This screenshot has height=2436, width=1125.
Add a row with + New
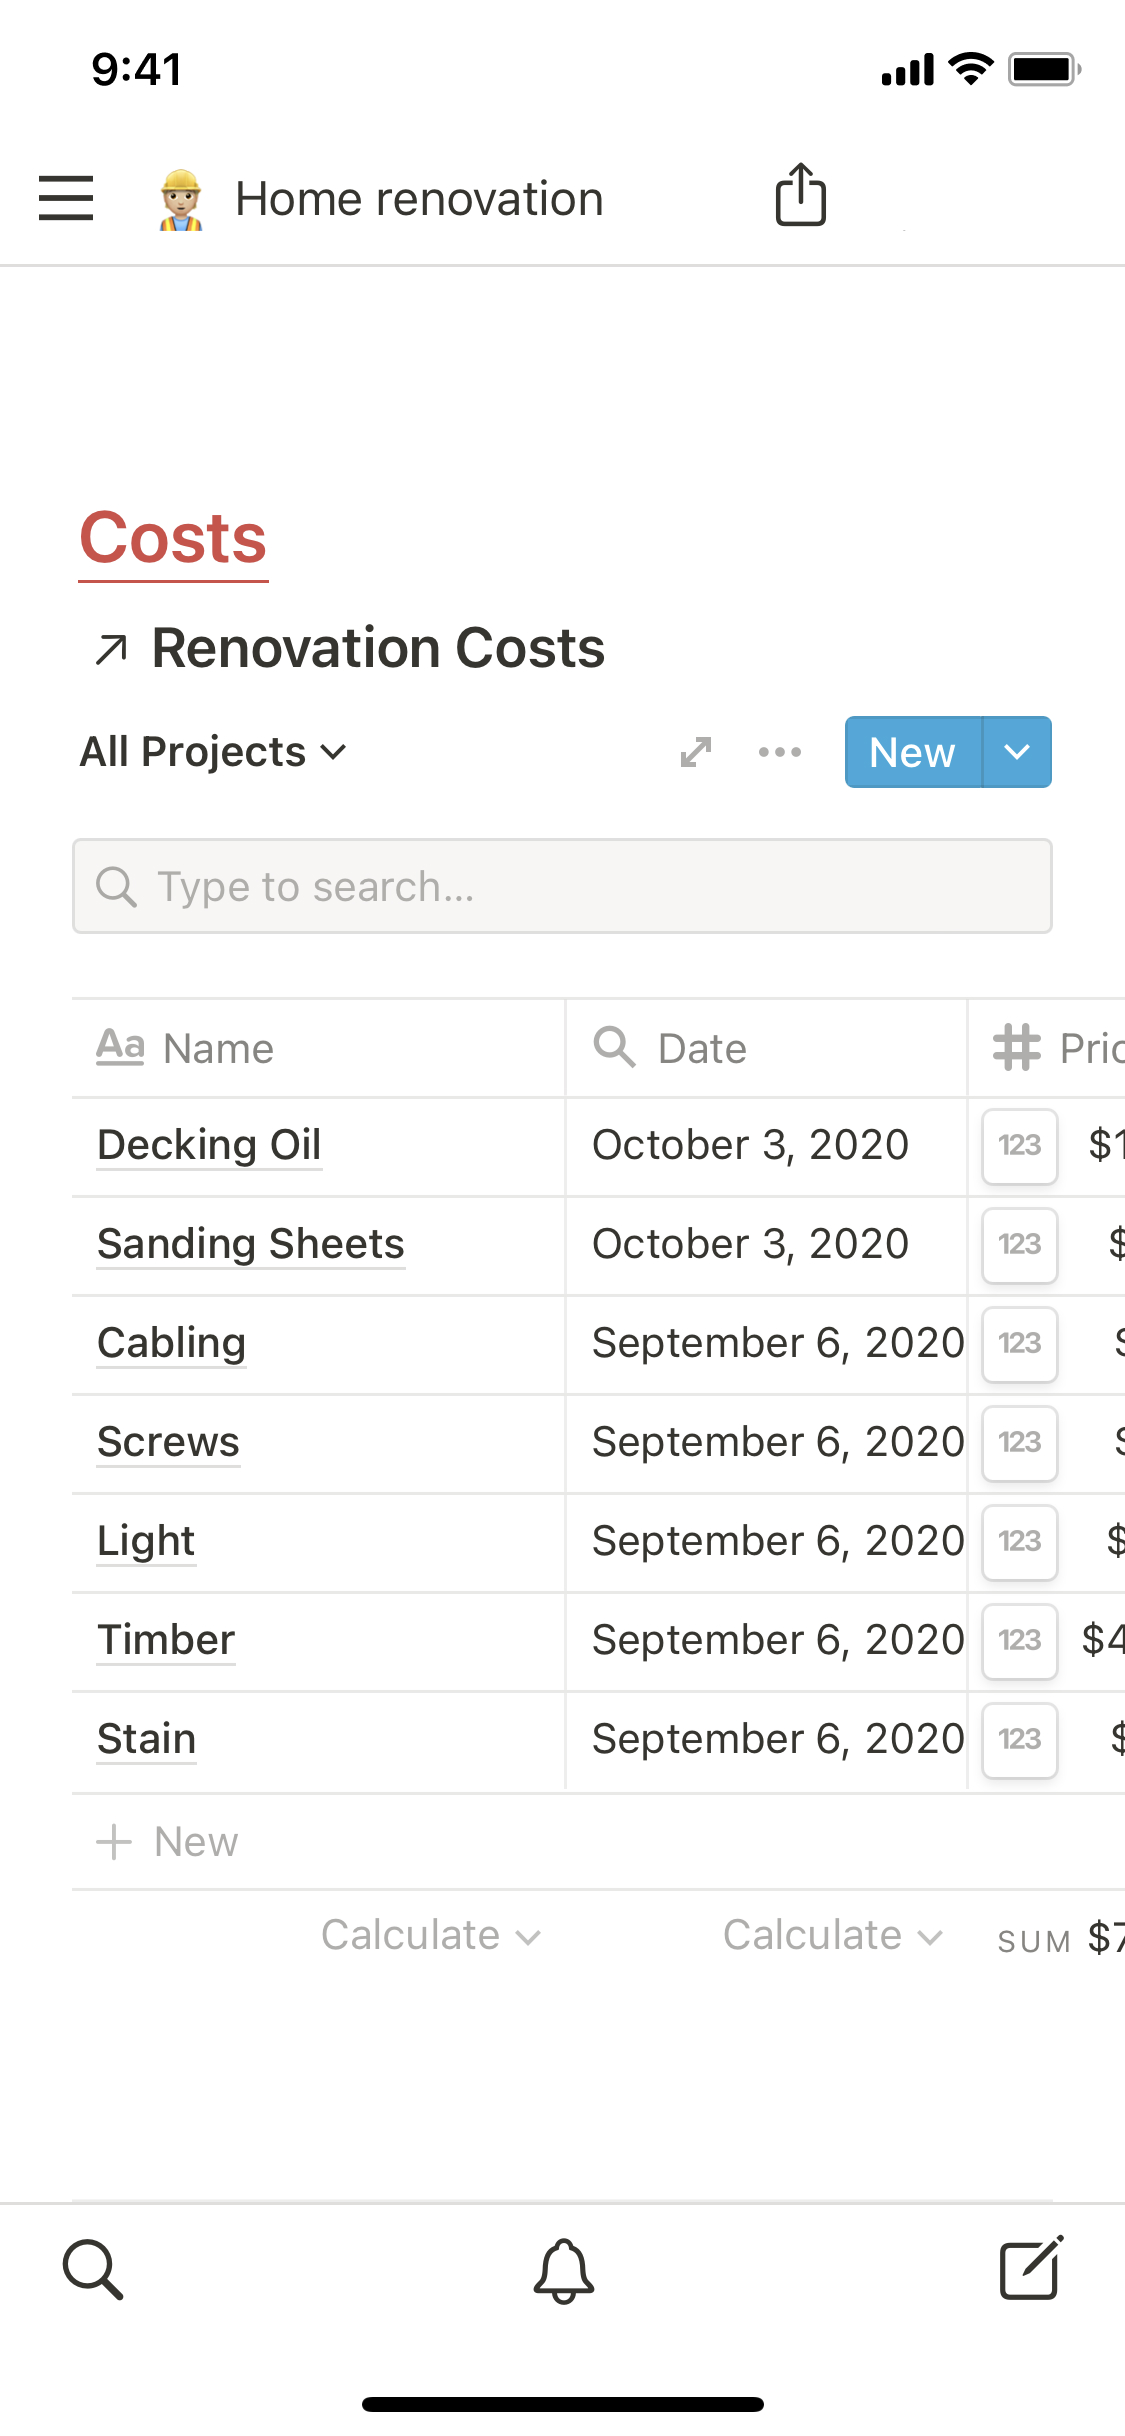click(x=168, y=1842)
